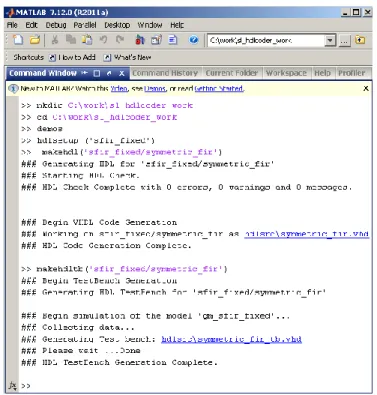Open the hdlsrc\symmetric_fir.vhd link
This screenshot has width=377, height=395.
[307, 234]
